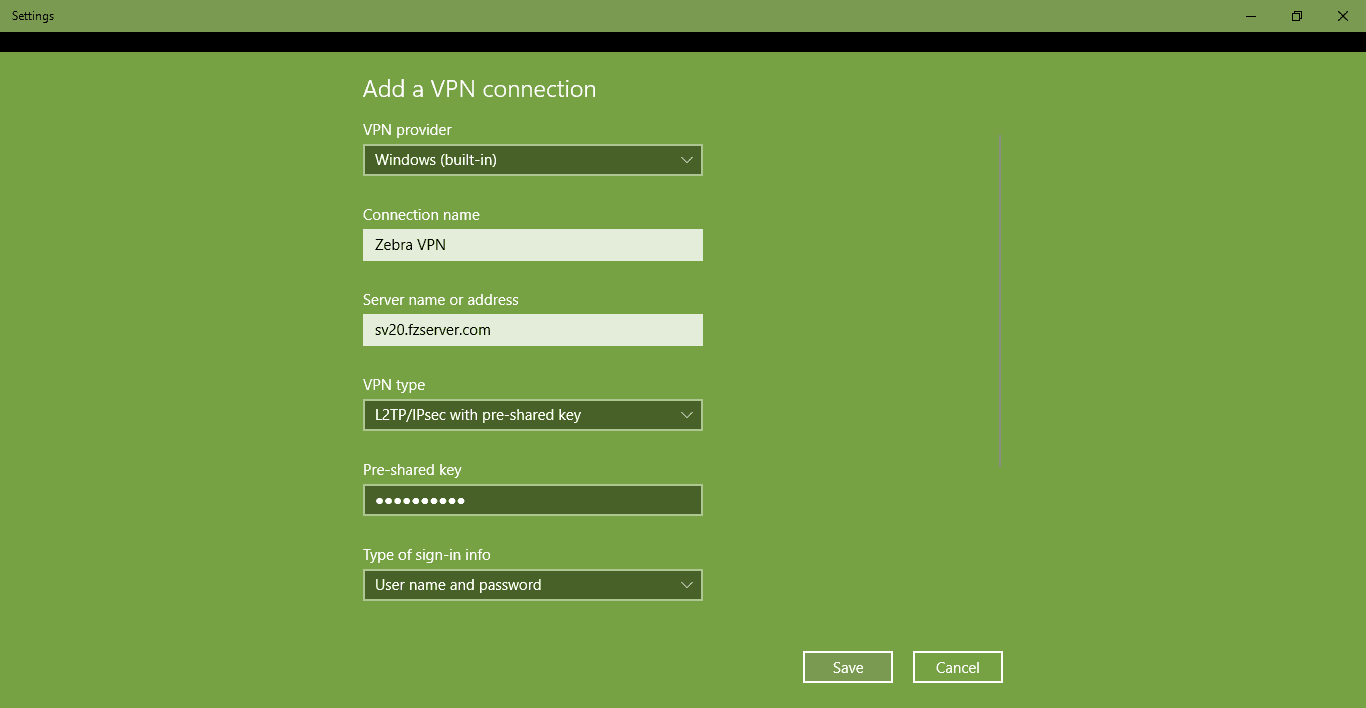Restore down the Settings window

pyautogui.click(x=1297, y=16)
